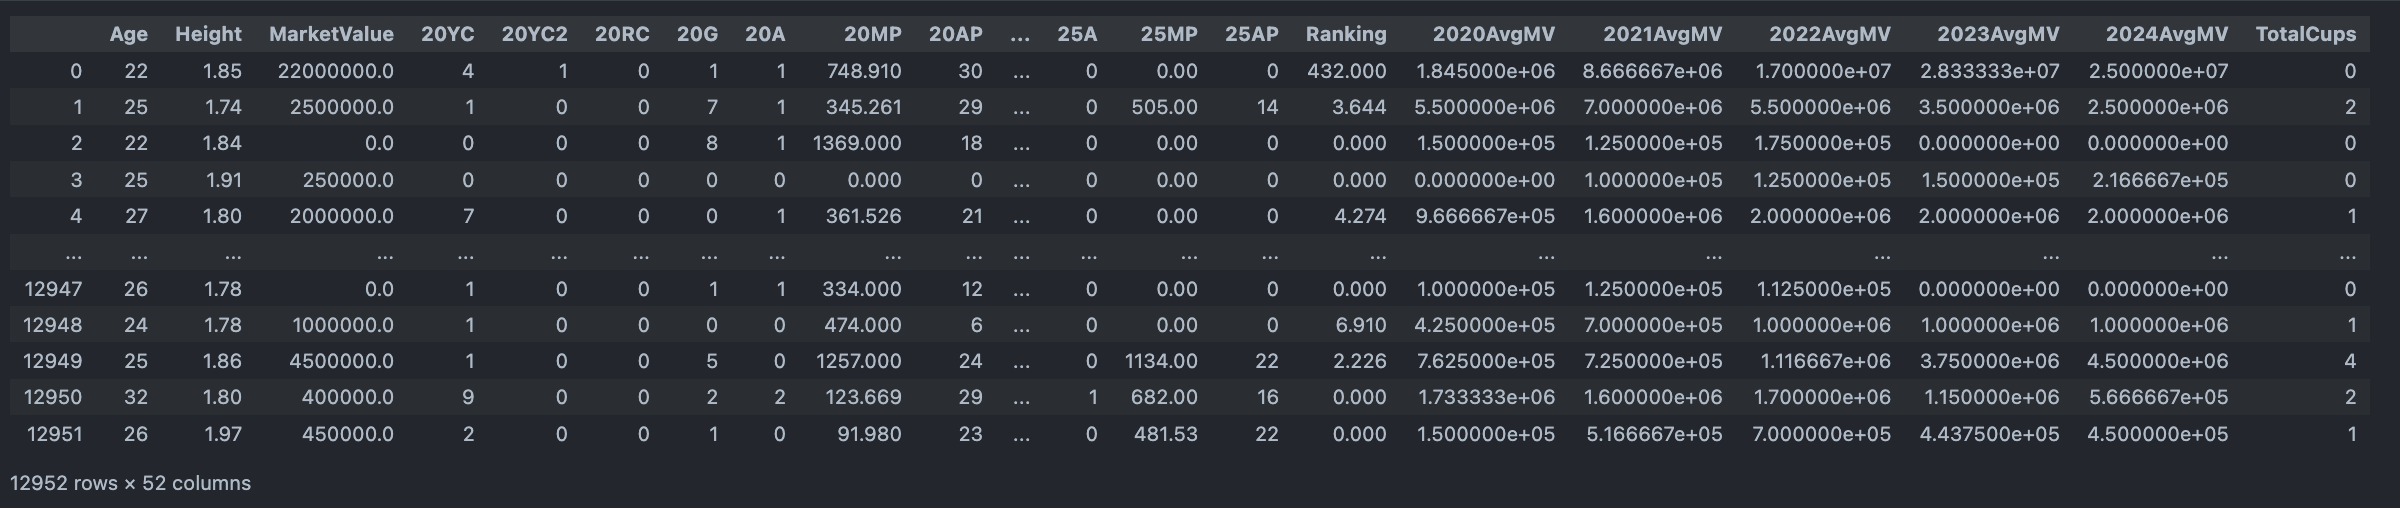Viewport: 2400px width, 508px height.
Task: Click the Age column header
Action: [129, 34]
